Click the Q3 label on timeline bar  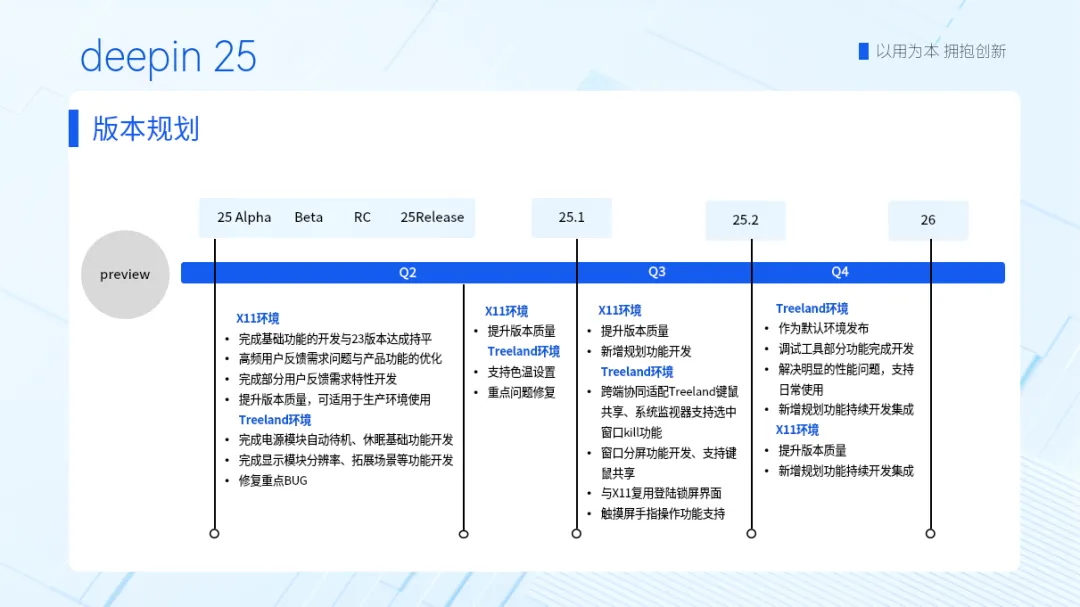(657, 271)
